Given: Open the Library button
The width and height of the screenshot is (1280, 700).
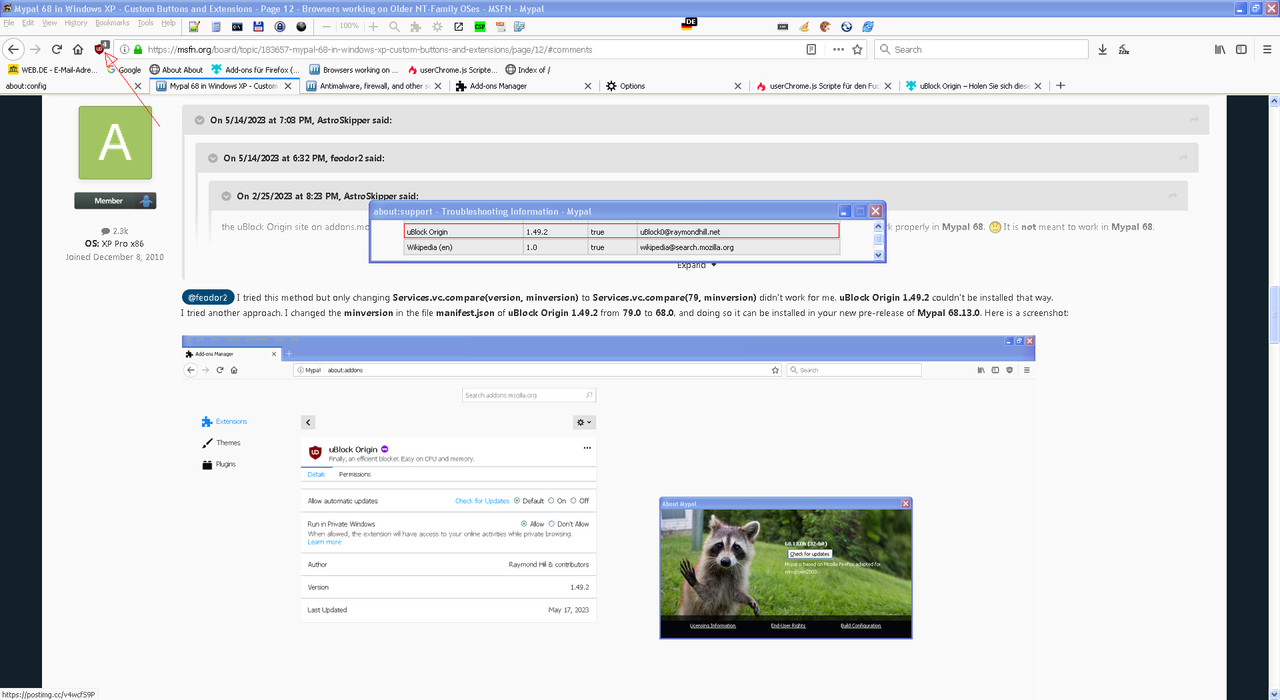Looking at the screenshot, I should 1220,49.
